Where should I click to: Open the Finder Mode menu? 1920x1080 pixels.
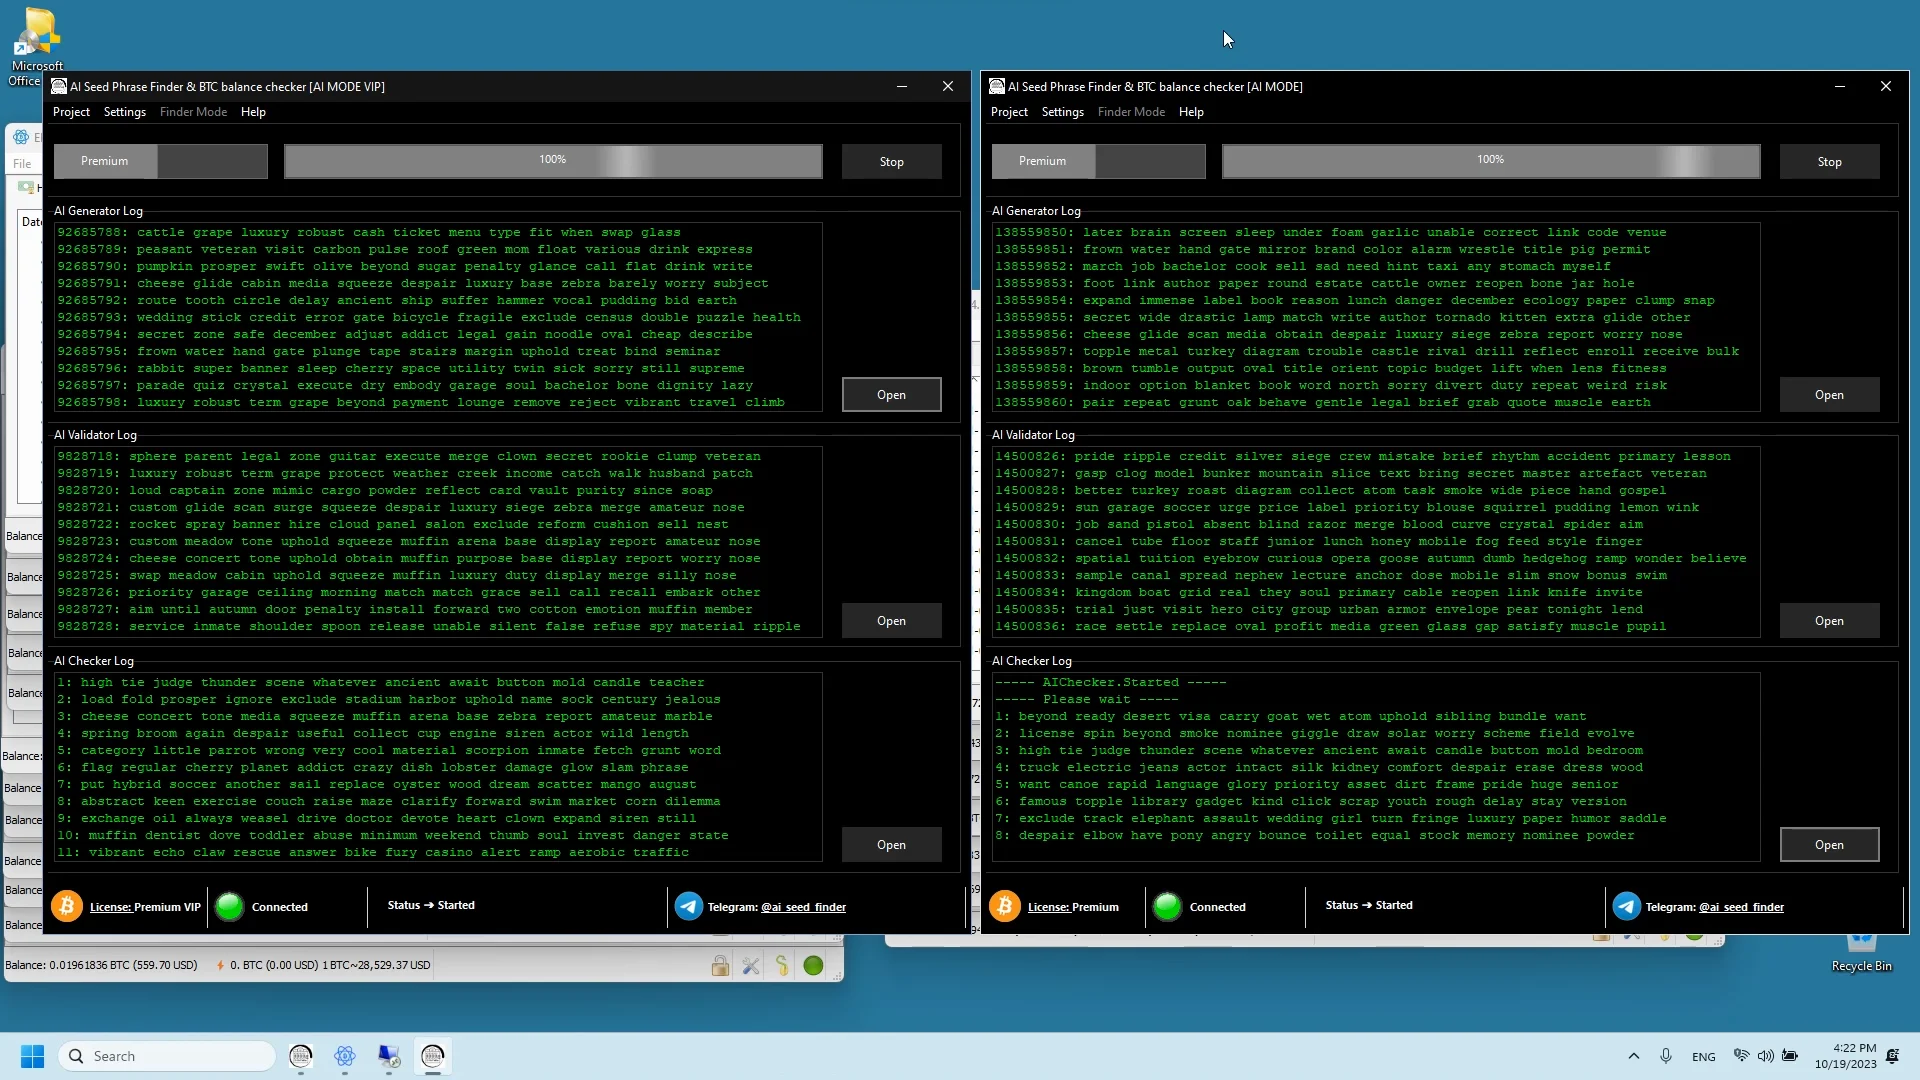point(192,111)
